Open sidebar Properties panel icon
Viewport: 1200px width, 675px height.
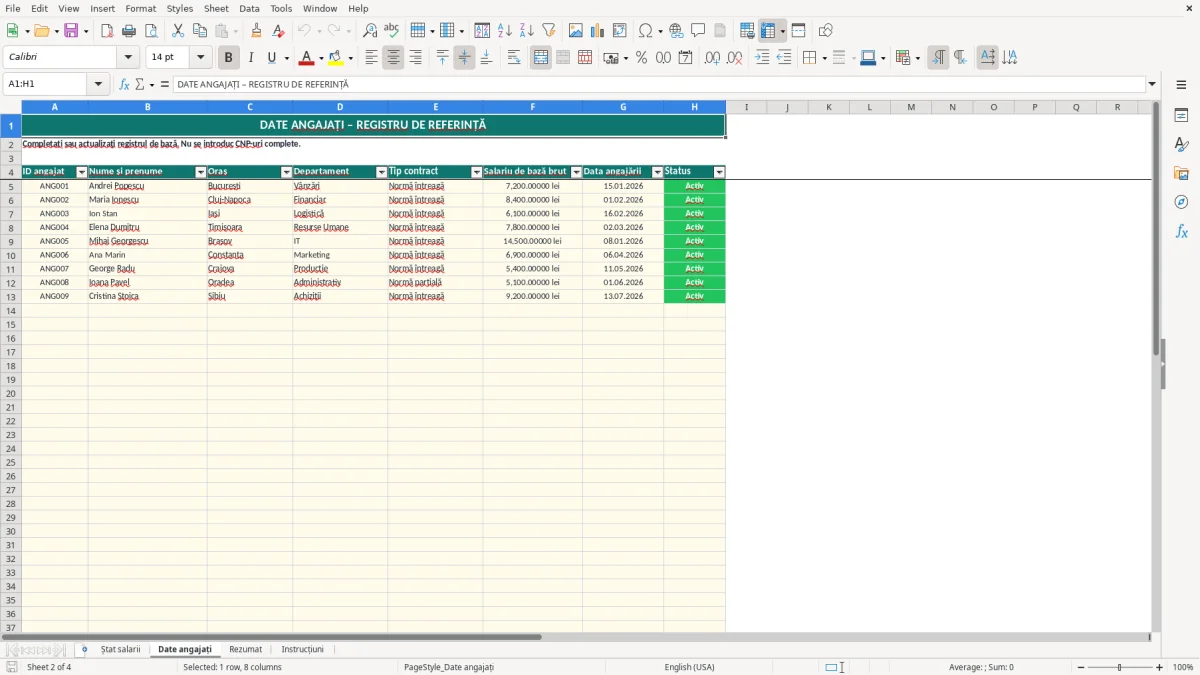click(x=1181, y=116)
